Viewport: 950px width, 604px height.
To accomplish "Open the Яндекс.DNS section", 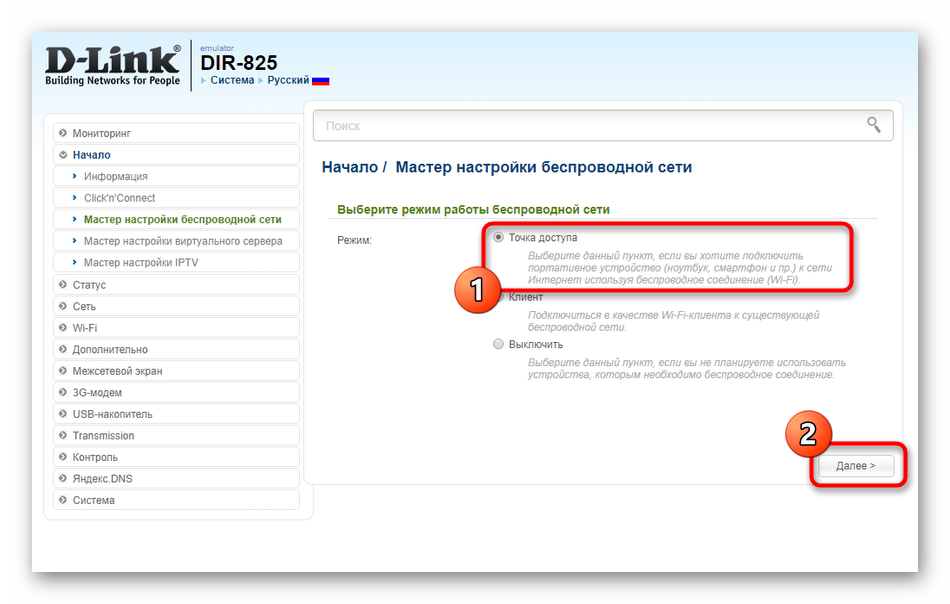I will 102,479.
